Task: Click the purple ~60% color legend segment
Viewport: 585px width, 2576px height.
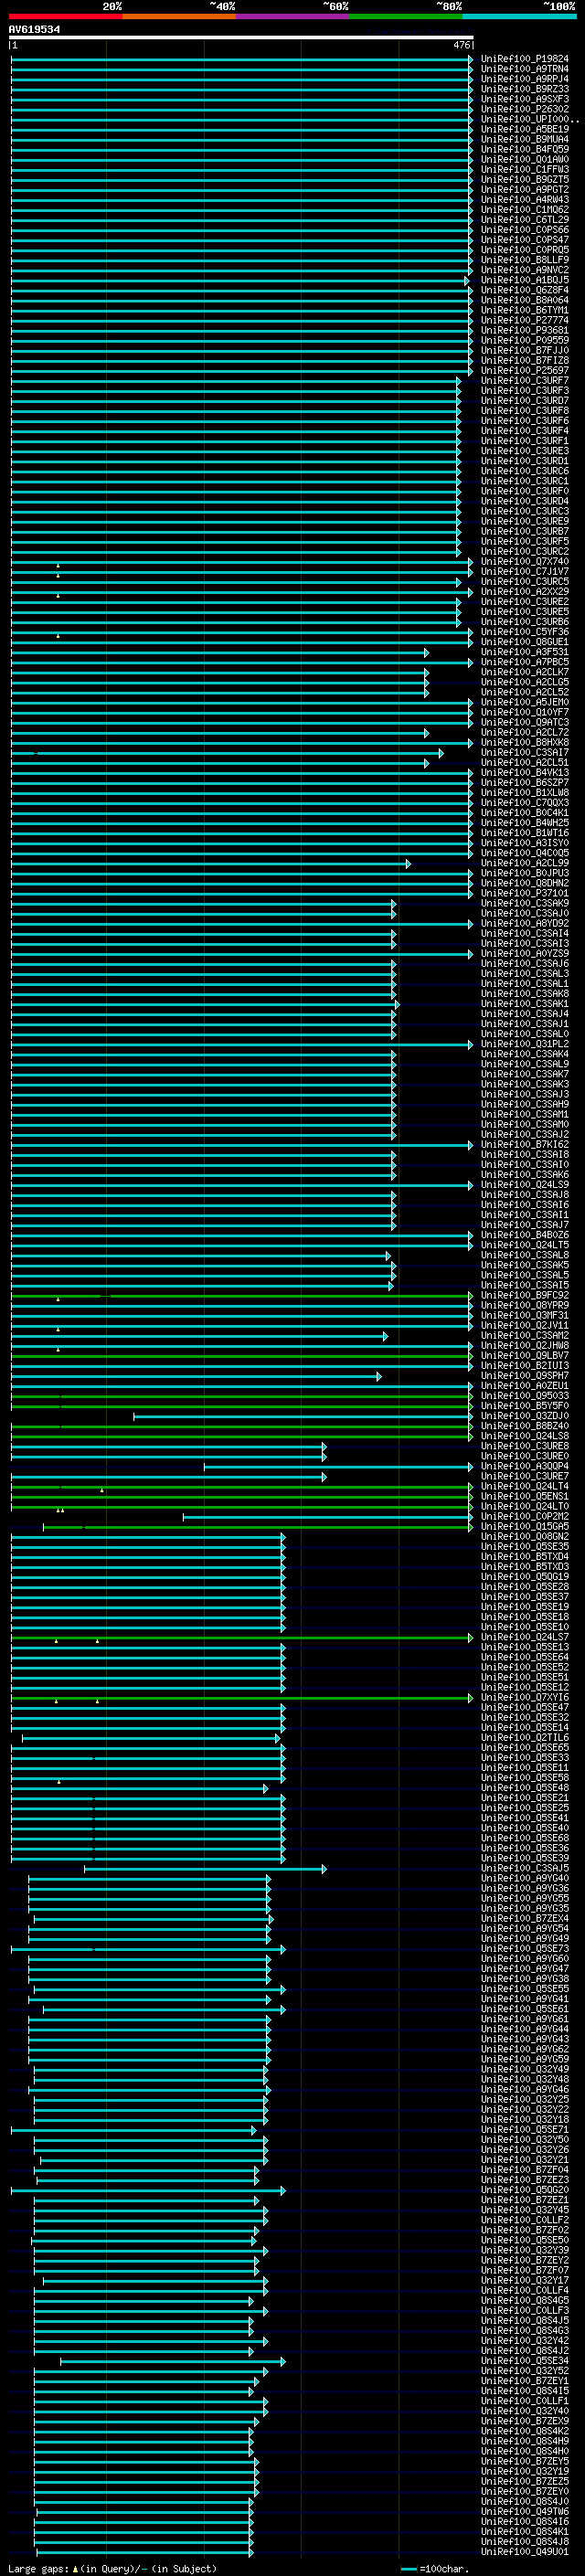Action: (x=292, y=17)
